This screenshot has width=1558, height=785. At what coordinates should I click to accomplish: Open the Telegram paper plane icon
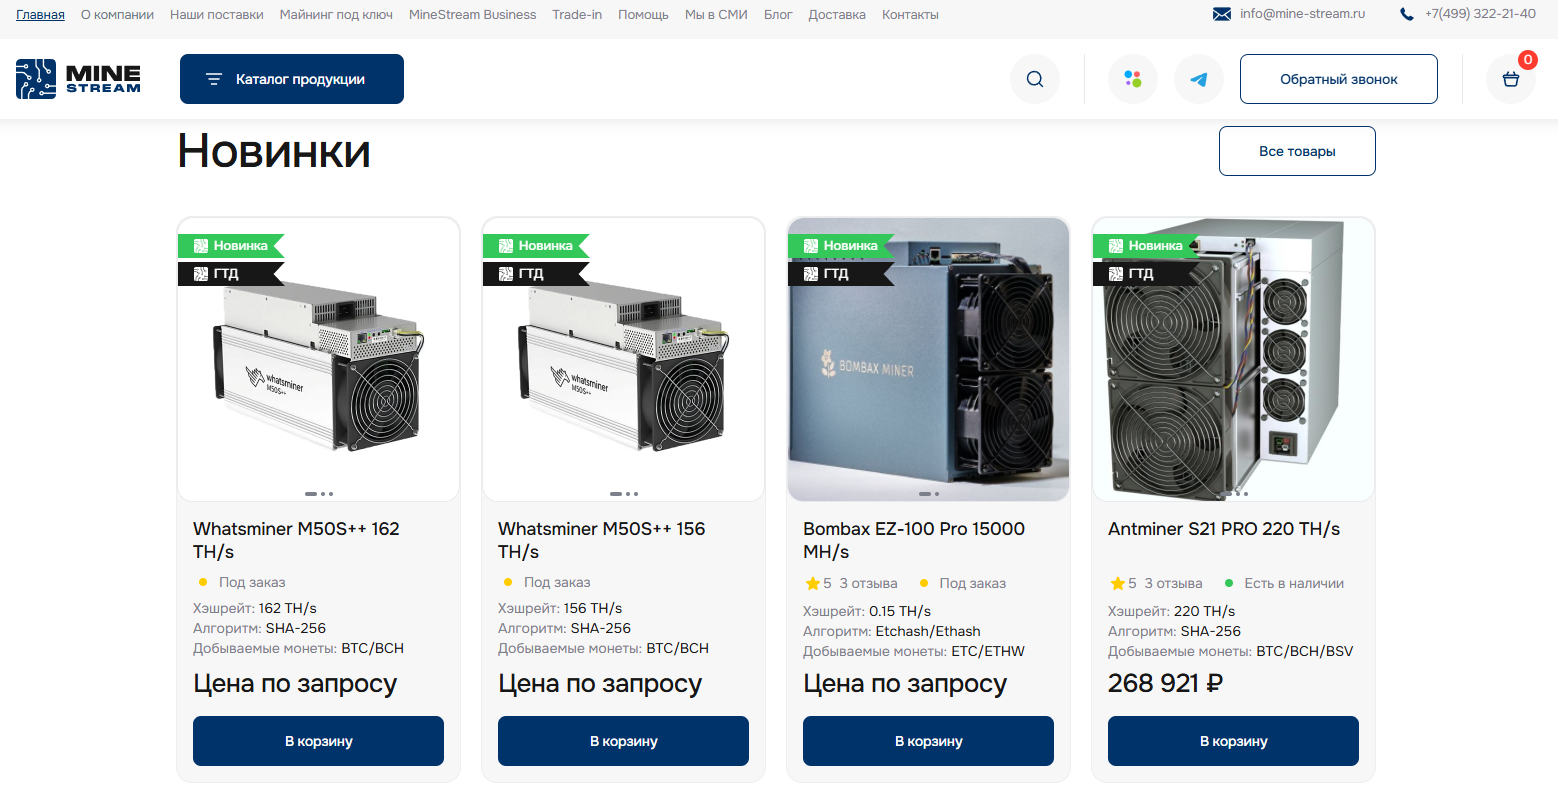click(1199, 79)
